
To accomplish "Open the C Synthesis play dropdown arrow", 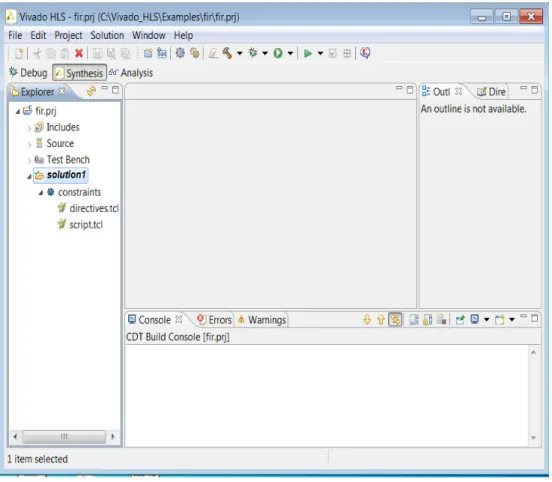I will [320, 54].
